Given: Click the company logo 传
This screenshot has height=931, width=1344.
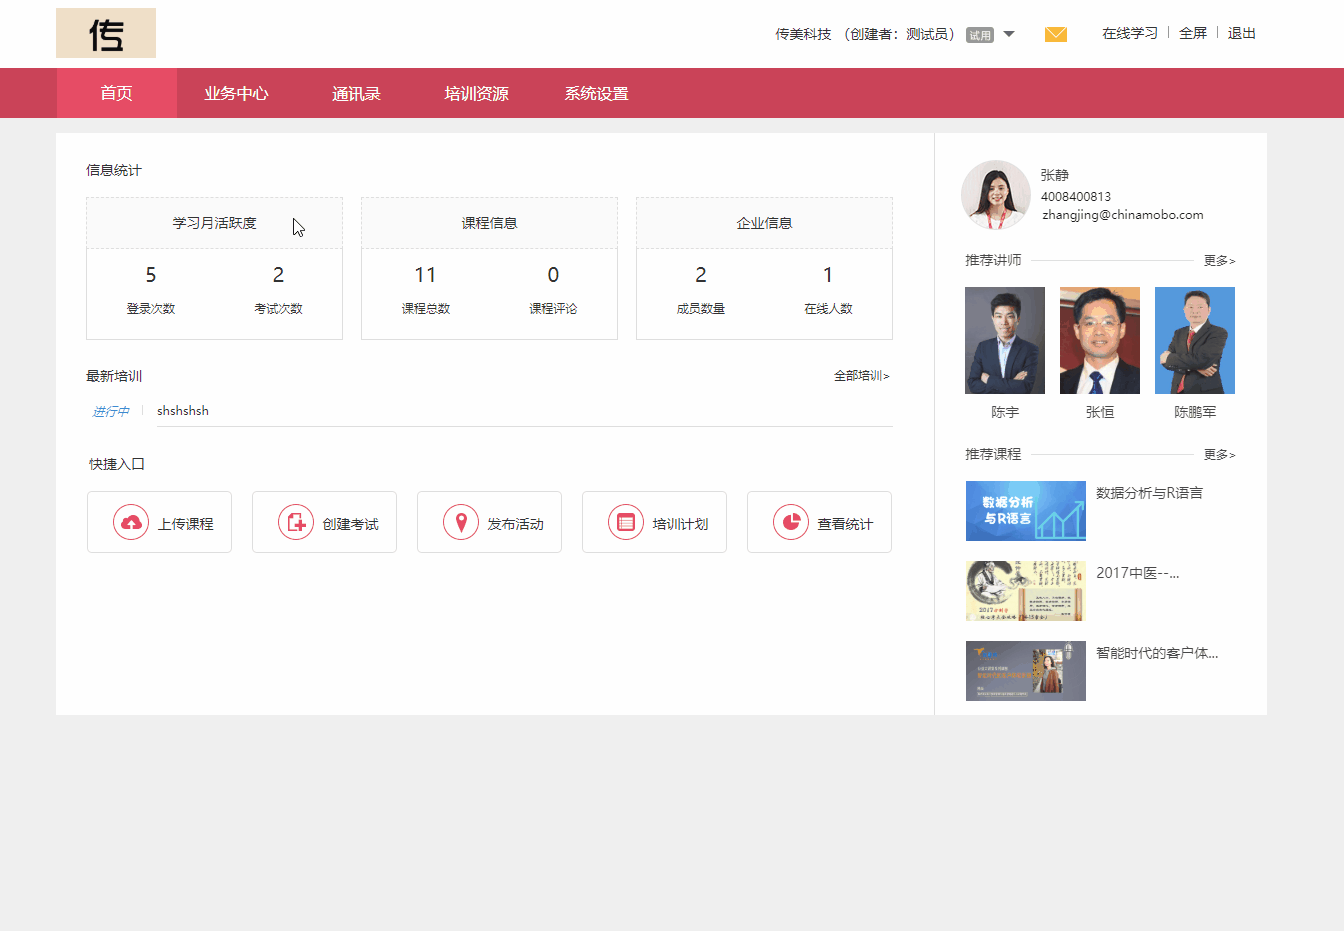Looking at the screenshot, I should 106,33.
